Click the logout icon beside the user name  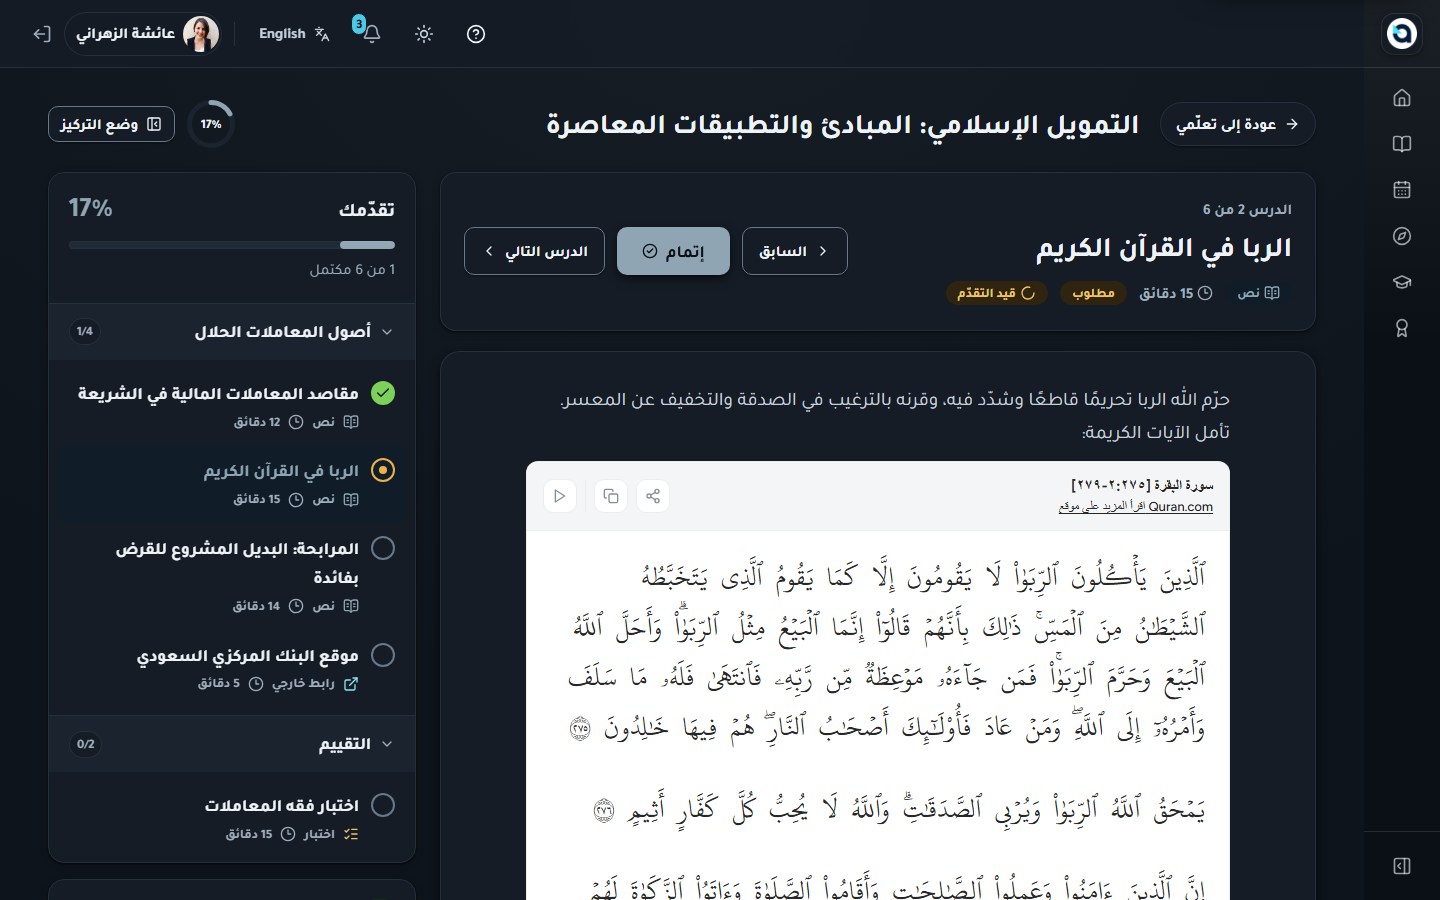pos(41,34)
